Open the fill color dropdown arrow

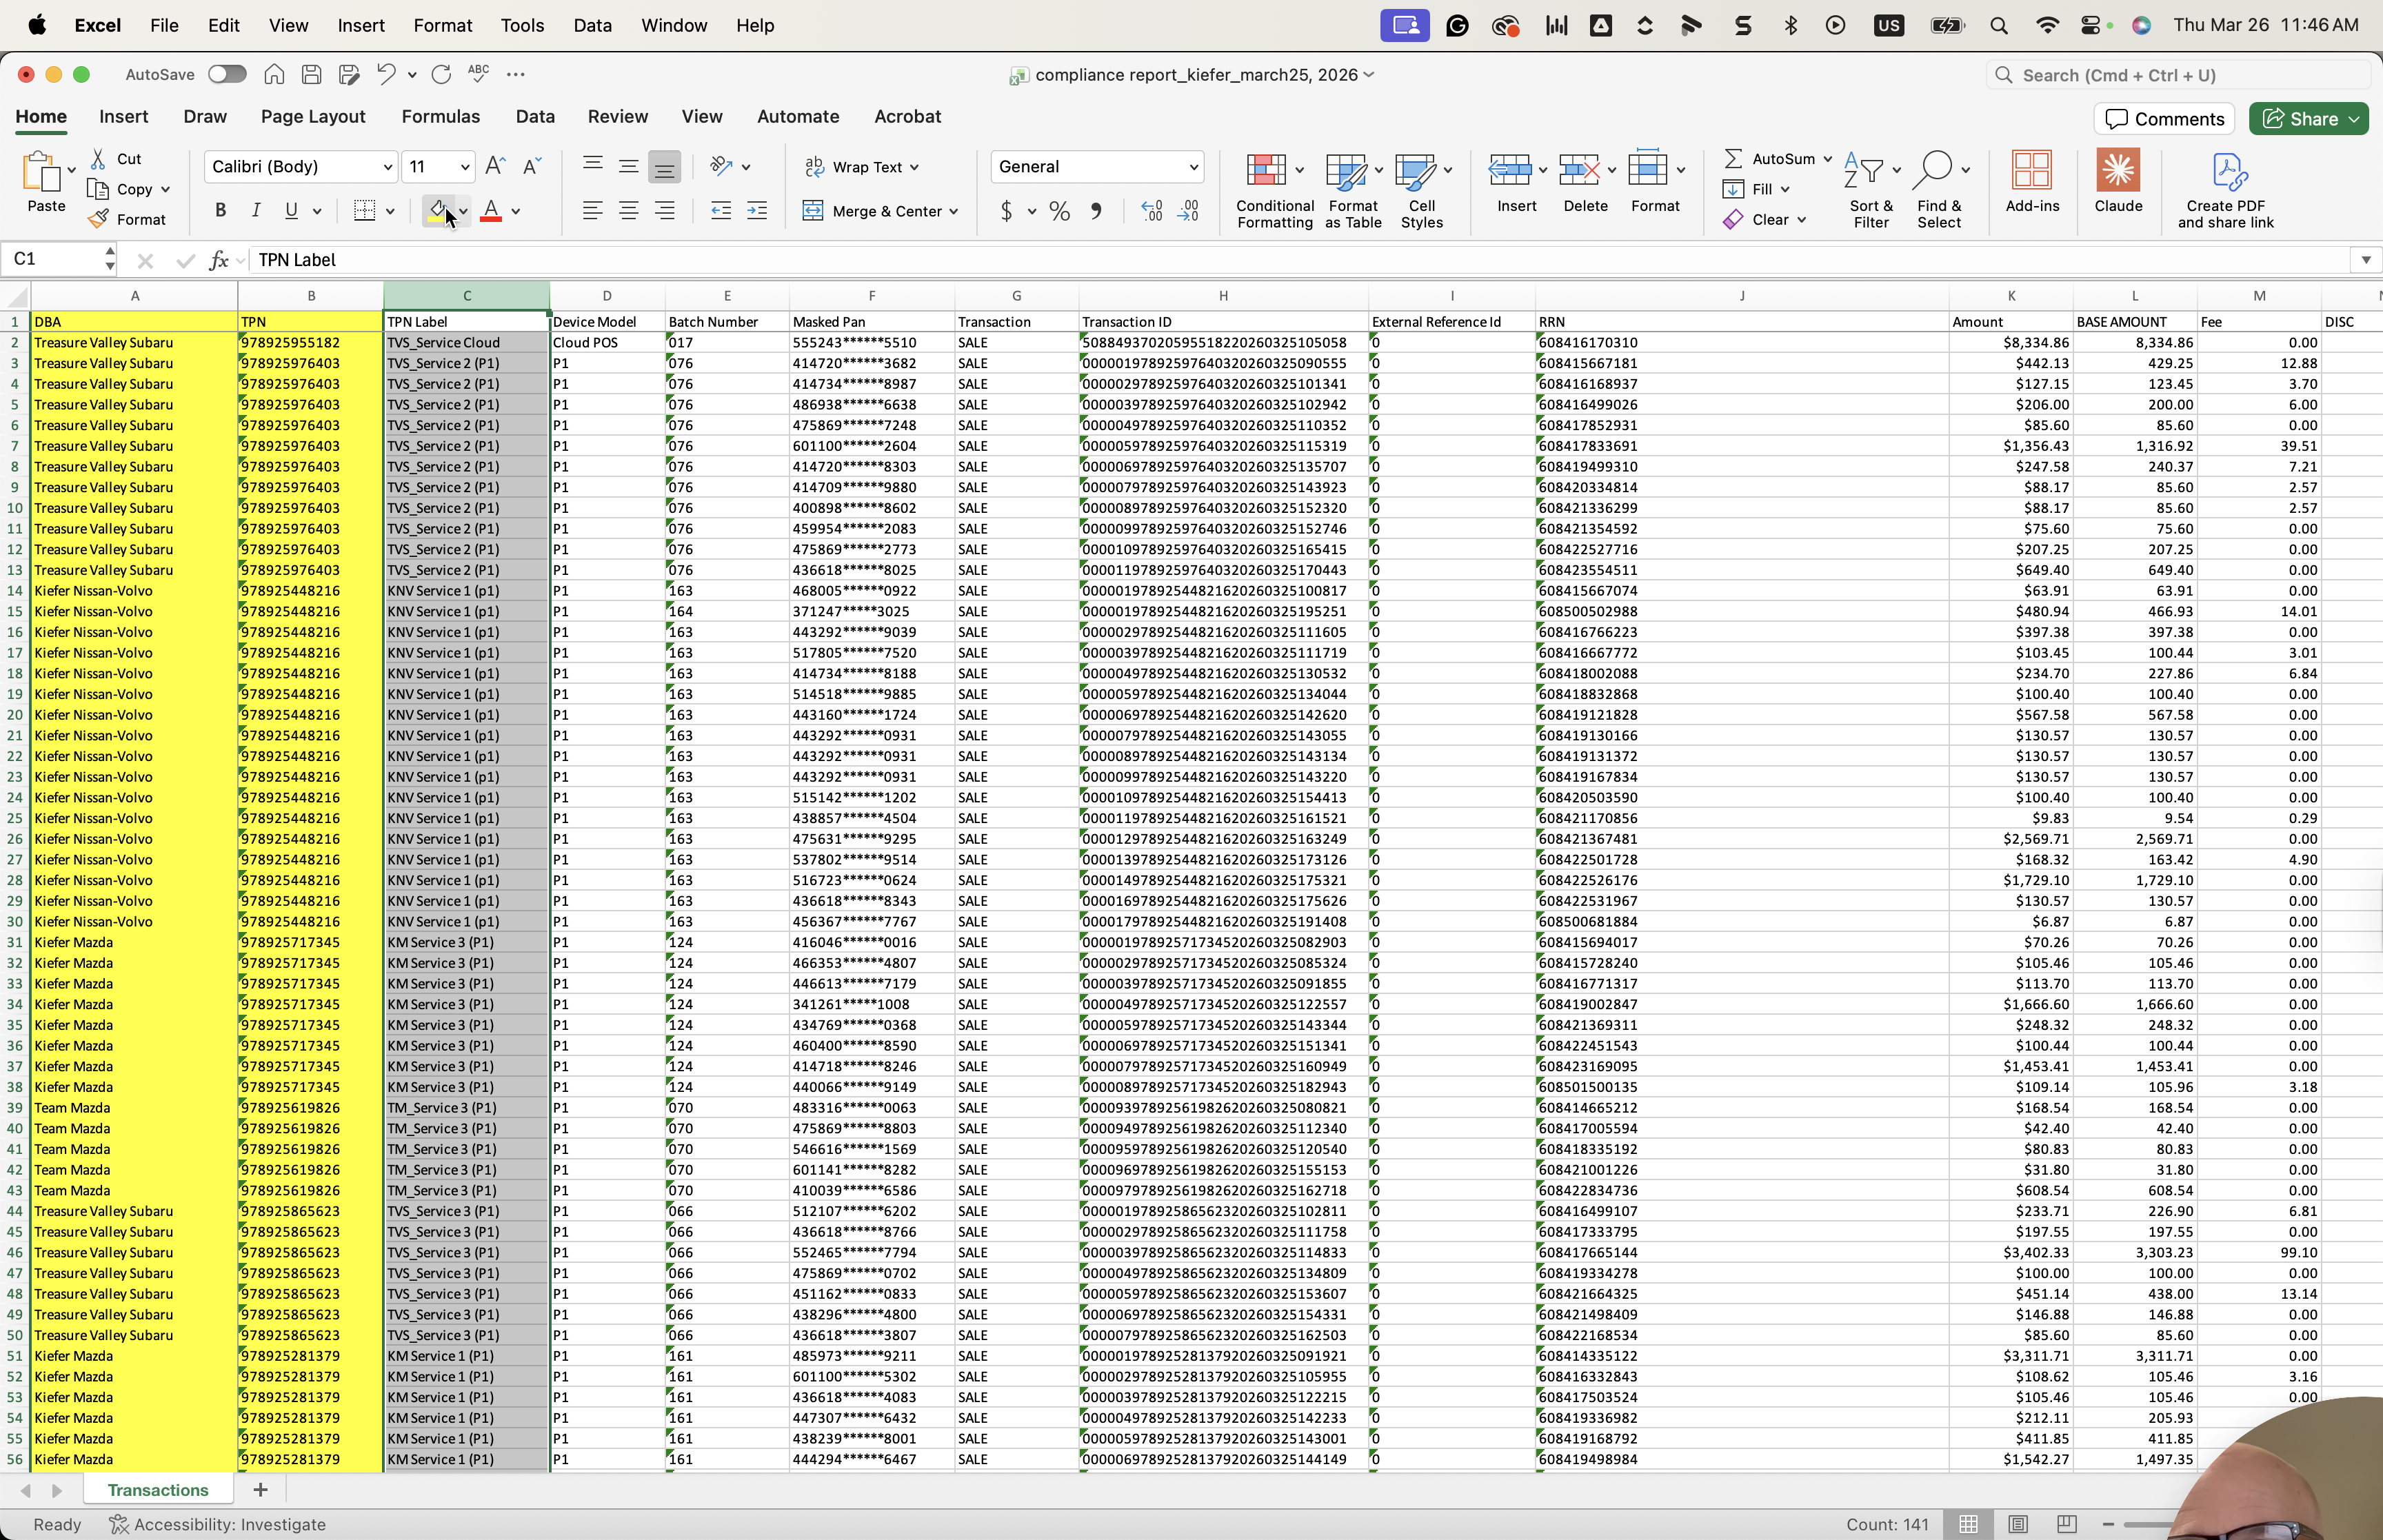463,211
